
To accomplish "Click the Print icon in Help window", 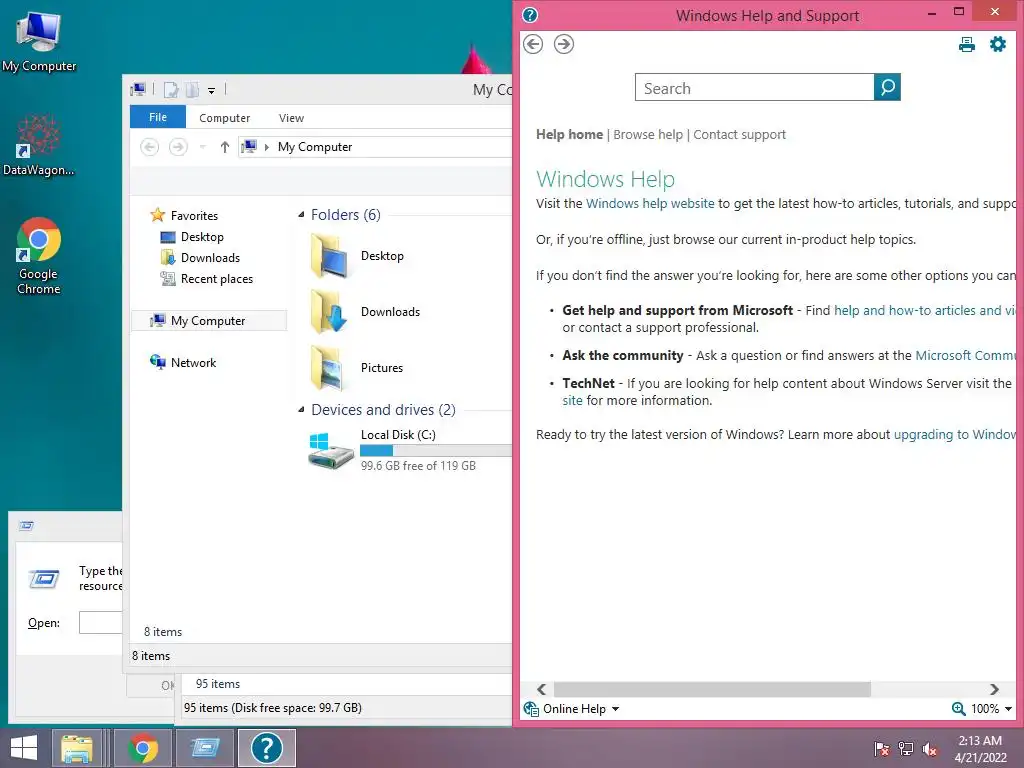I will (967, 44).
